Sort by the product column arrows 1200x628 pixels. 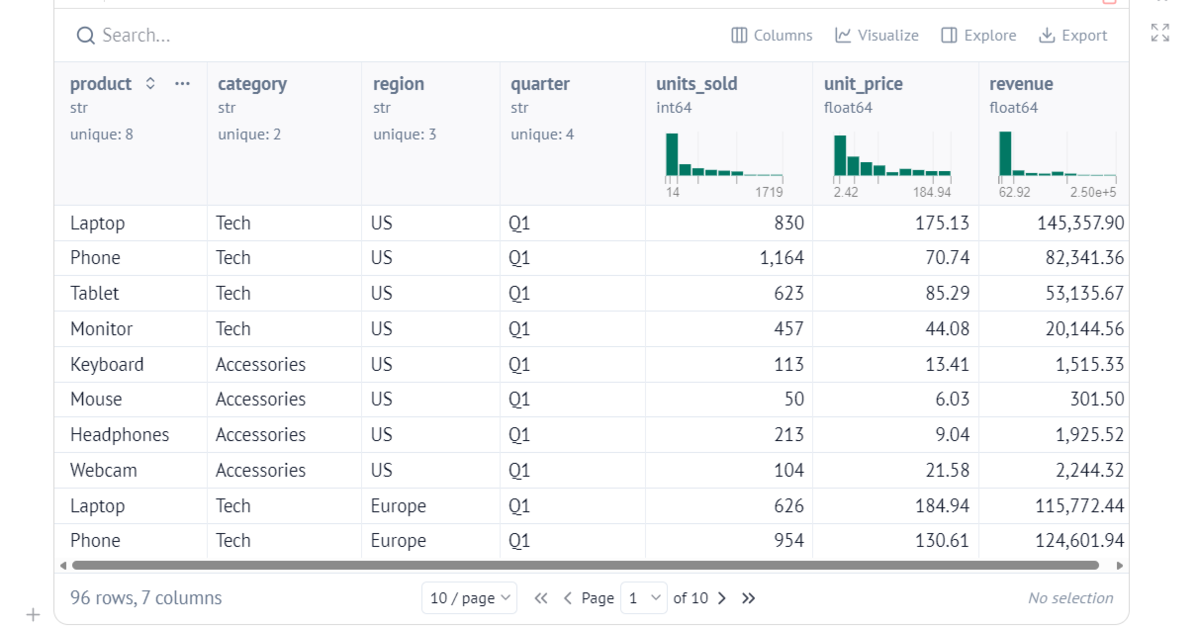[151, 84]
